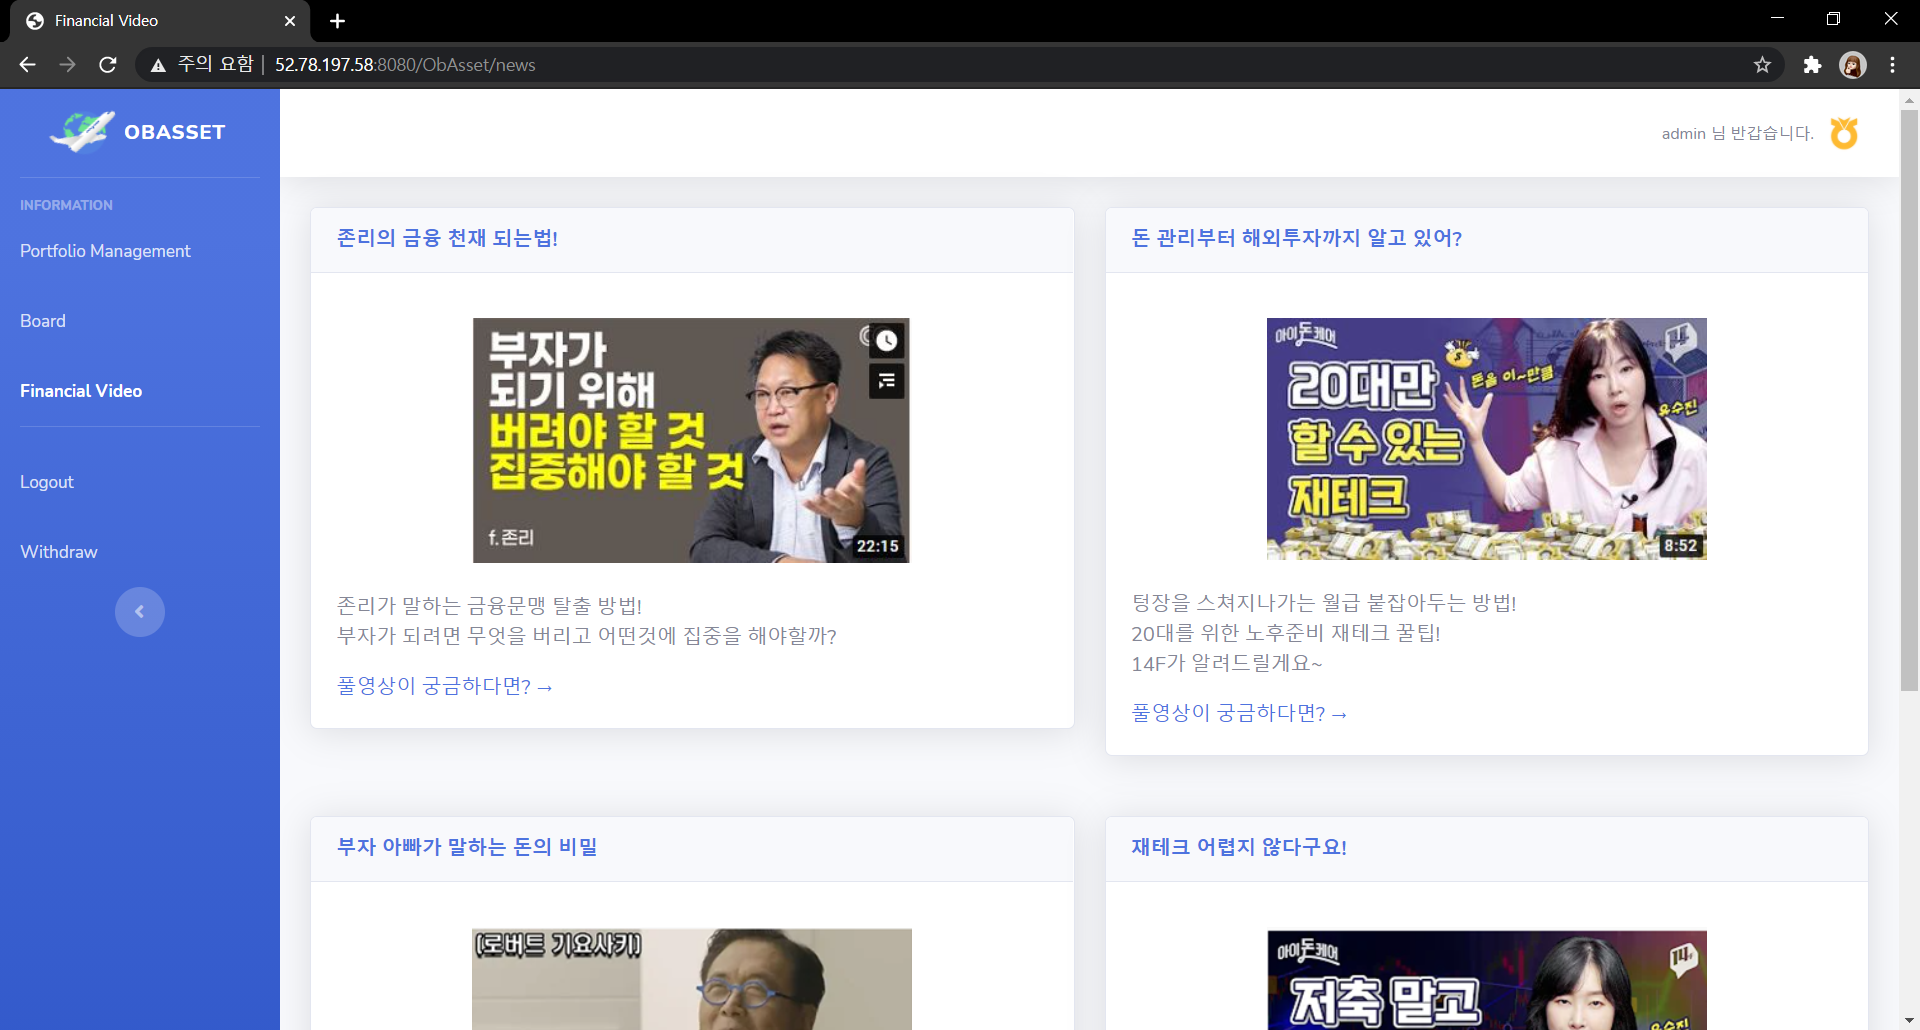Screen dimensions: 1920x1030
Task: Select Board in the sidebar
Action: tap(42, 321)
